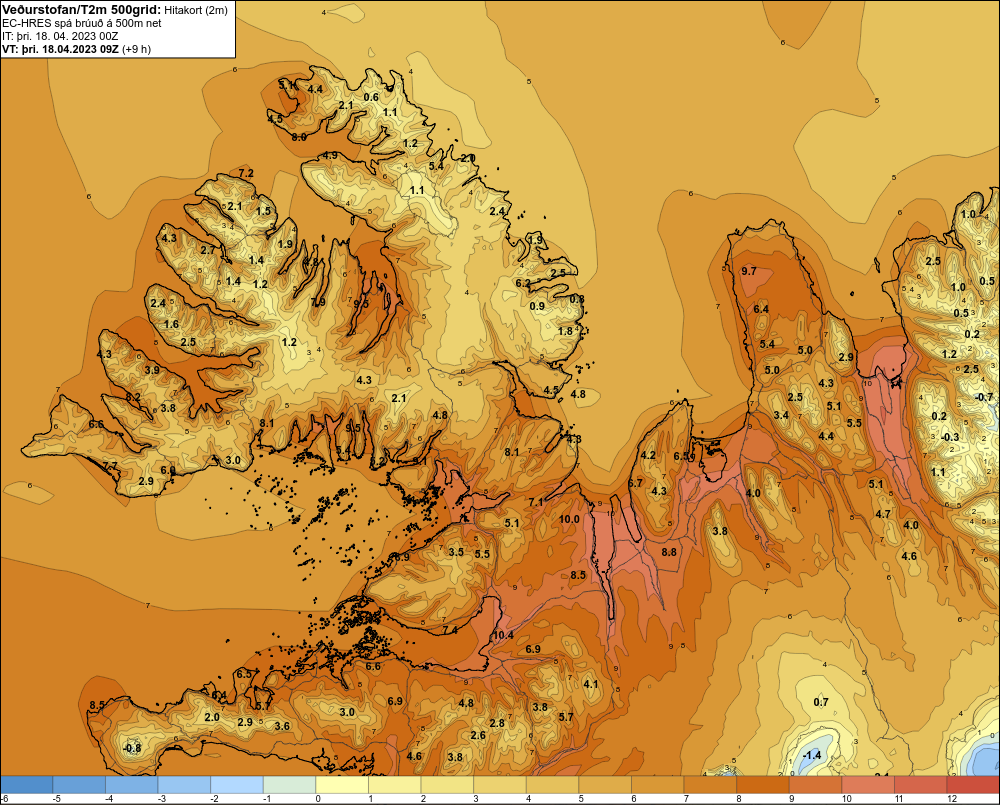Click the 'IT: þri. 18. 04. 2023 00Z' line
The height and width of the screenshot is (805, 1000).
(60, 36)
